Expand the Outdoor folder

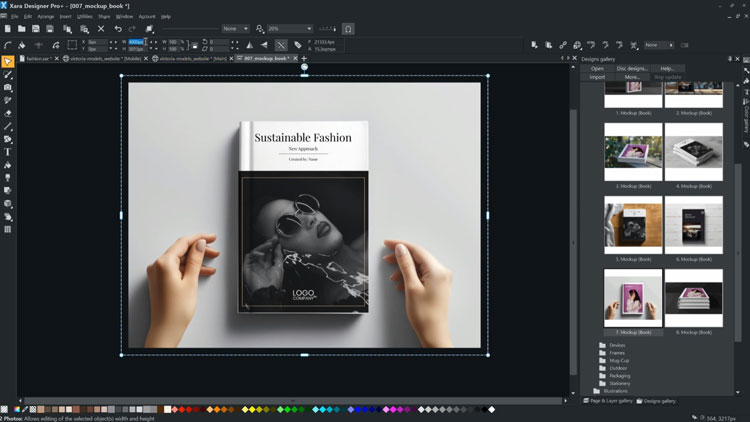click(x=613, y=368)
